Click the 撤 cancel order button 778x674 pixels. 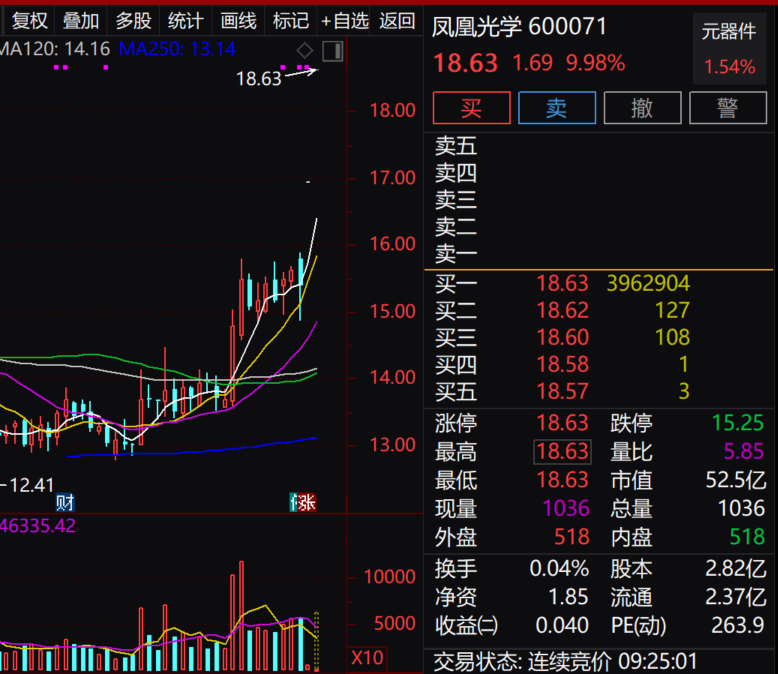click(x=642, y=108)
